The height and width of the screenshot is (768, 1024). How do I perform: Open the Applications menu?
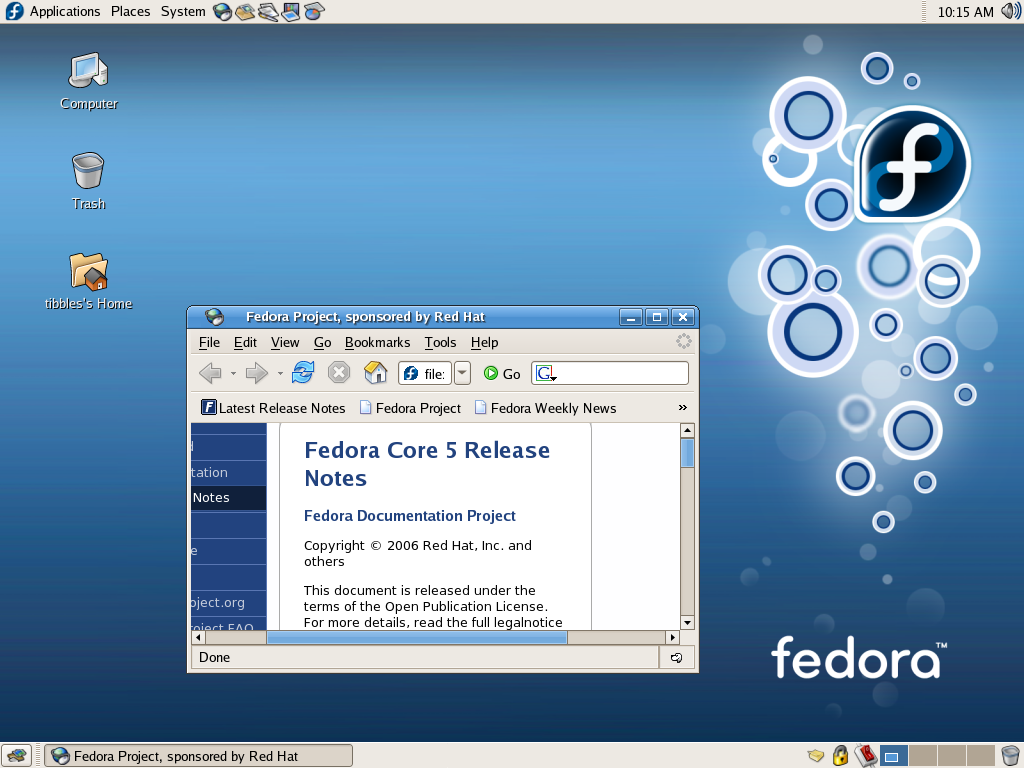(65, 11)
